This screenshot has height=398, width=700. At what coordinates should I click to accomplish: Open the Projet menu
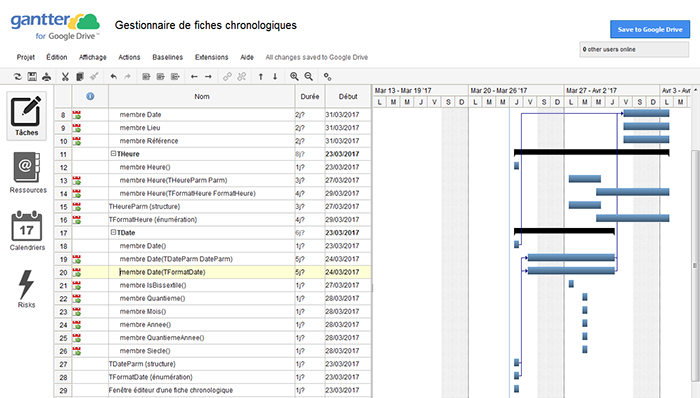point(25,57)
